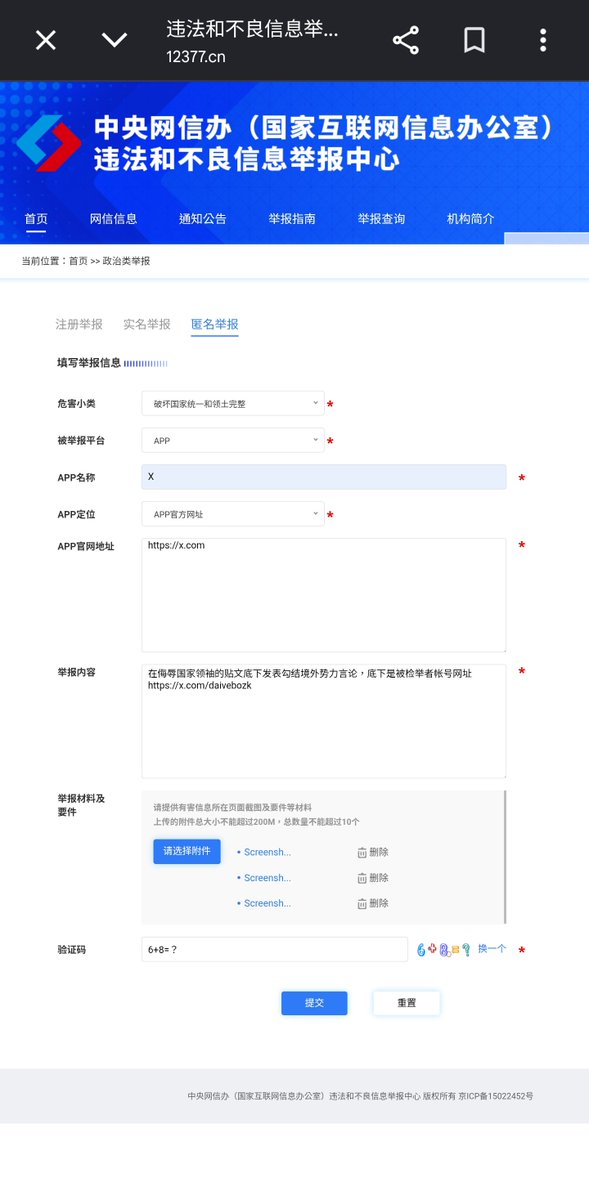The image size is (589, 1200).
Task: Open third Screensh... attachment link
Action: (x=267, y=903)
